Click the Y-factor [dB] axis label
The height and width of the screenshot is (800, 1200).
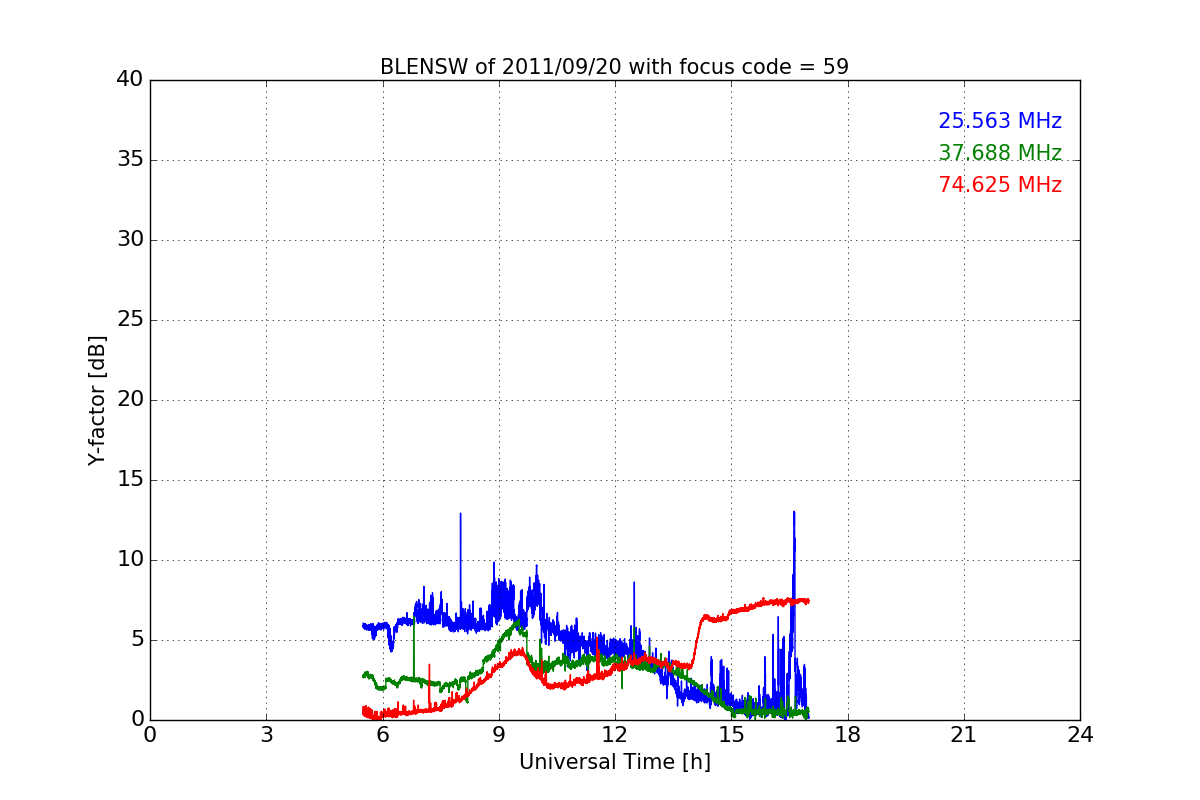click(96, 400)
